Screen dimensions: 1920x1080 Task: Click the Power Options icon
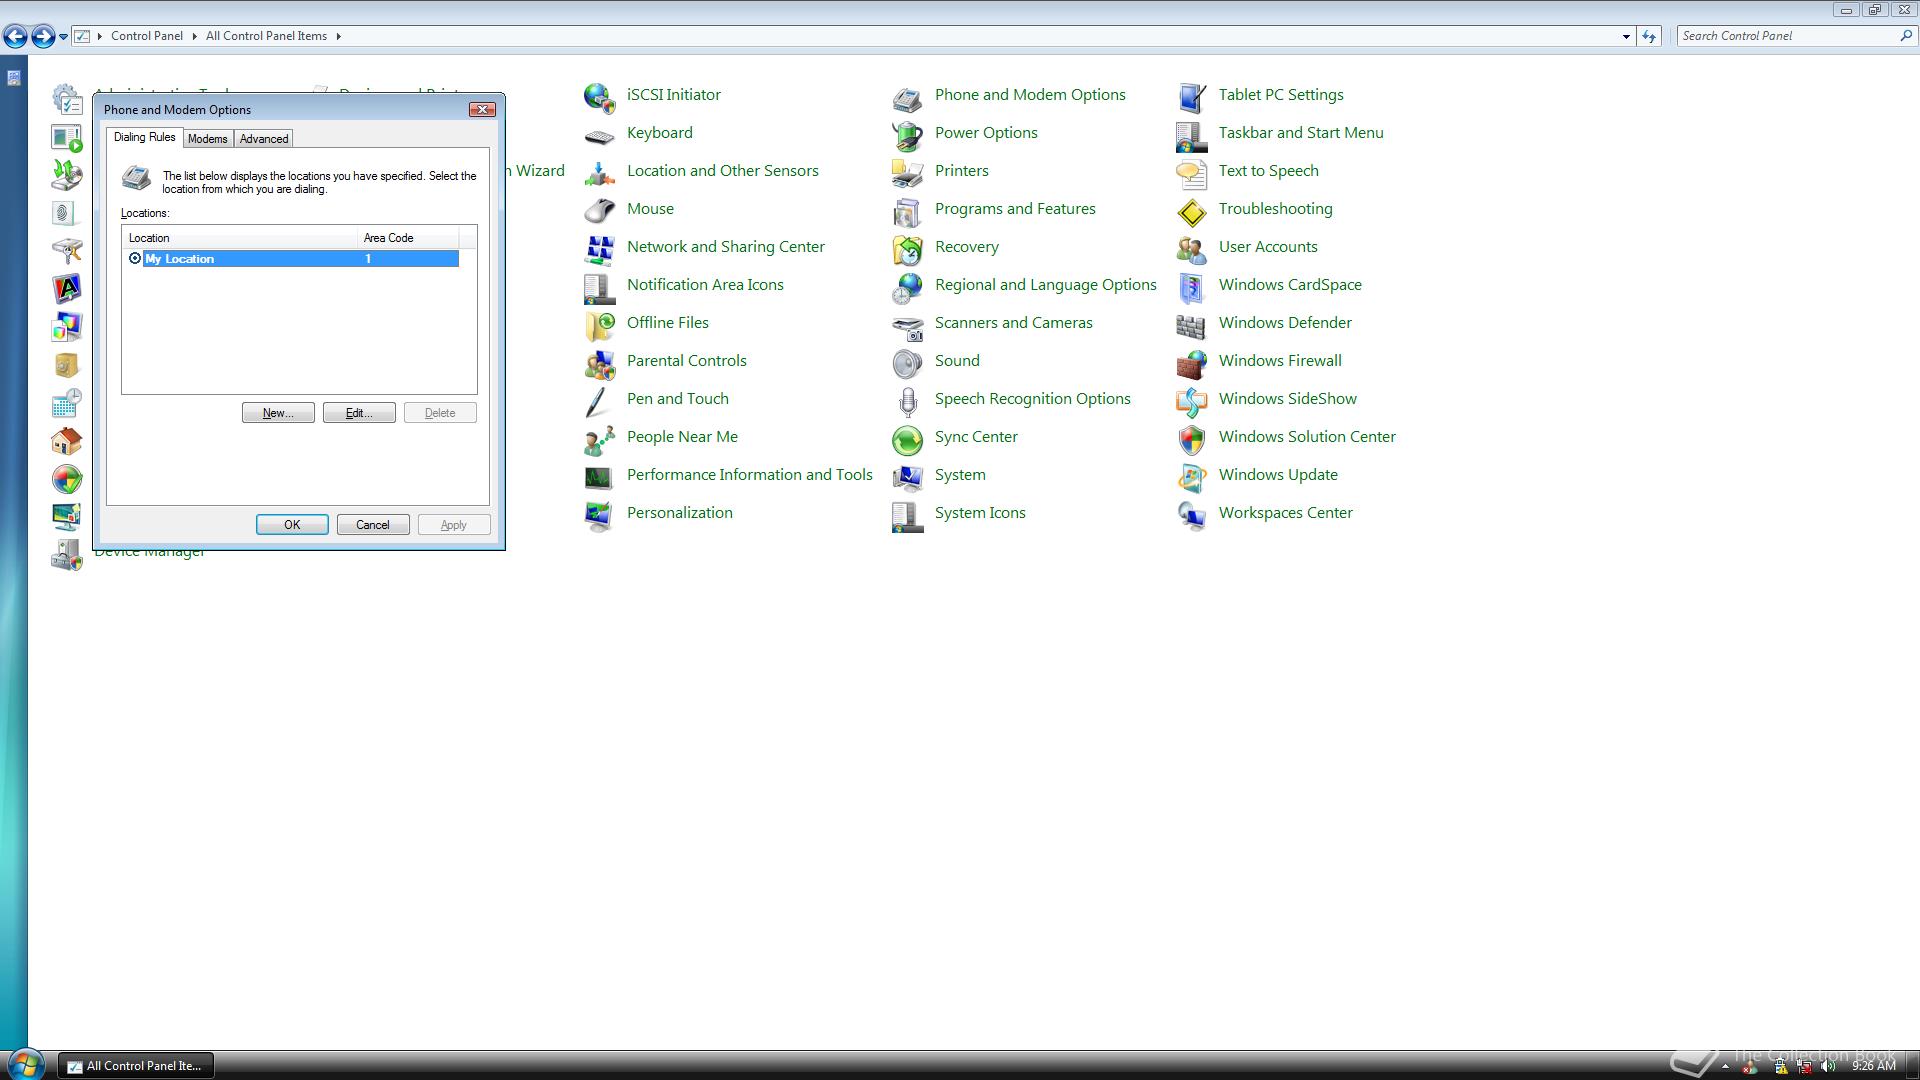tap(907, 134)
